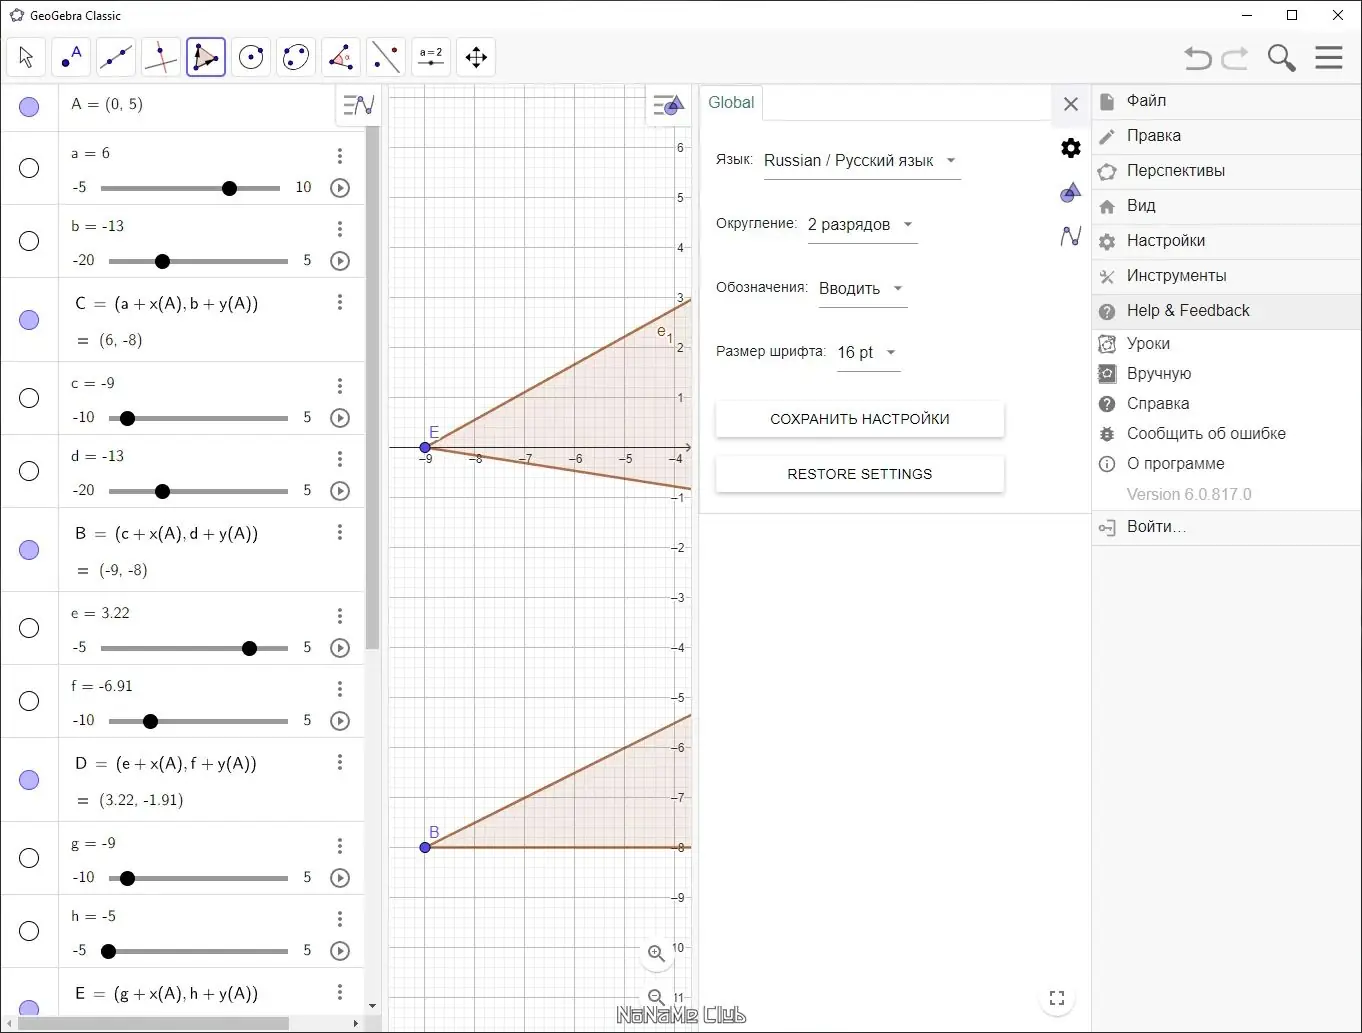Zoom in on the graphics view
The width and height of the screenshot is (1362, 1033).
pos(656,953)
